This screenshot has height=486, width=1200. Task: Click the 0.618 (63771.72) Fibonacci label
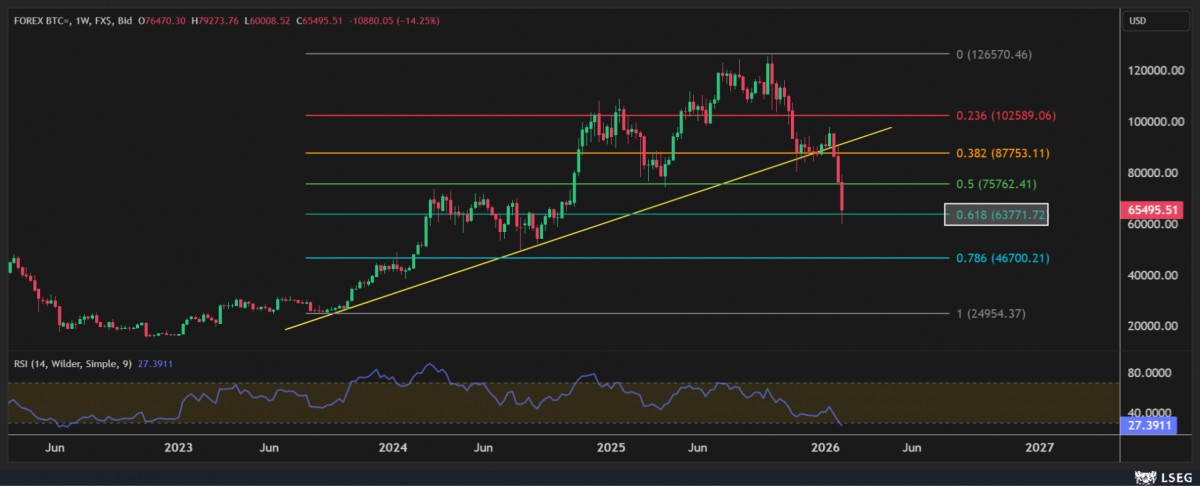pyautogui.click(x=996, y=214)
